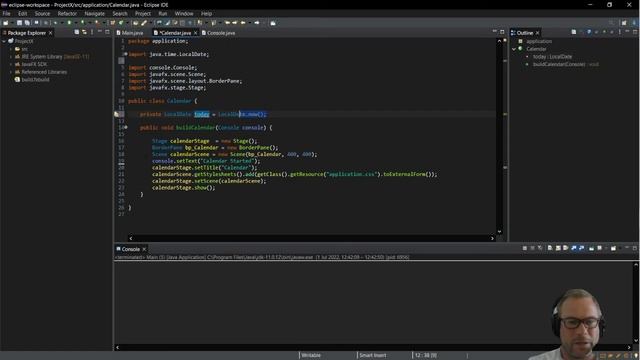Click the cursor position '12 : 38' status
The width and height of the screenshot is (640, 360).
click(425, 355)
